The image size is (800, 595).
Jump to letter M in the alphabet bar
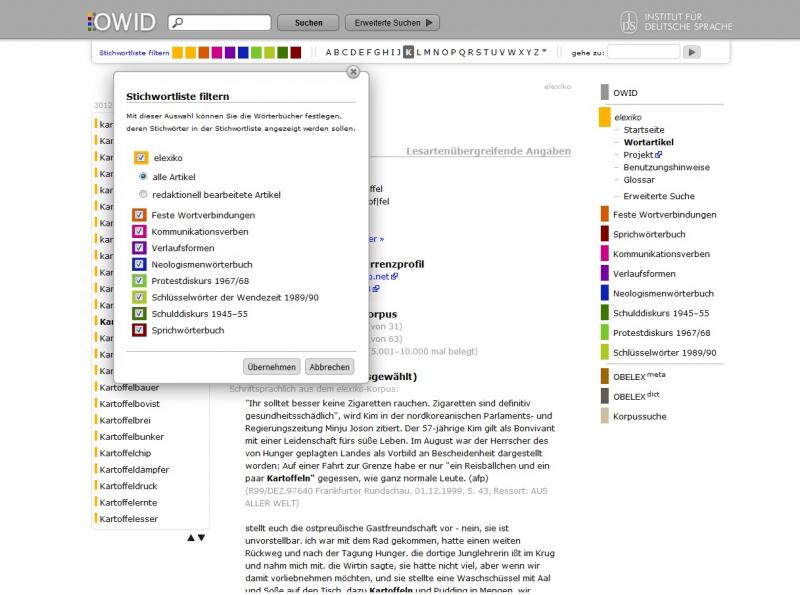[x=428, y=52]
